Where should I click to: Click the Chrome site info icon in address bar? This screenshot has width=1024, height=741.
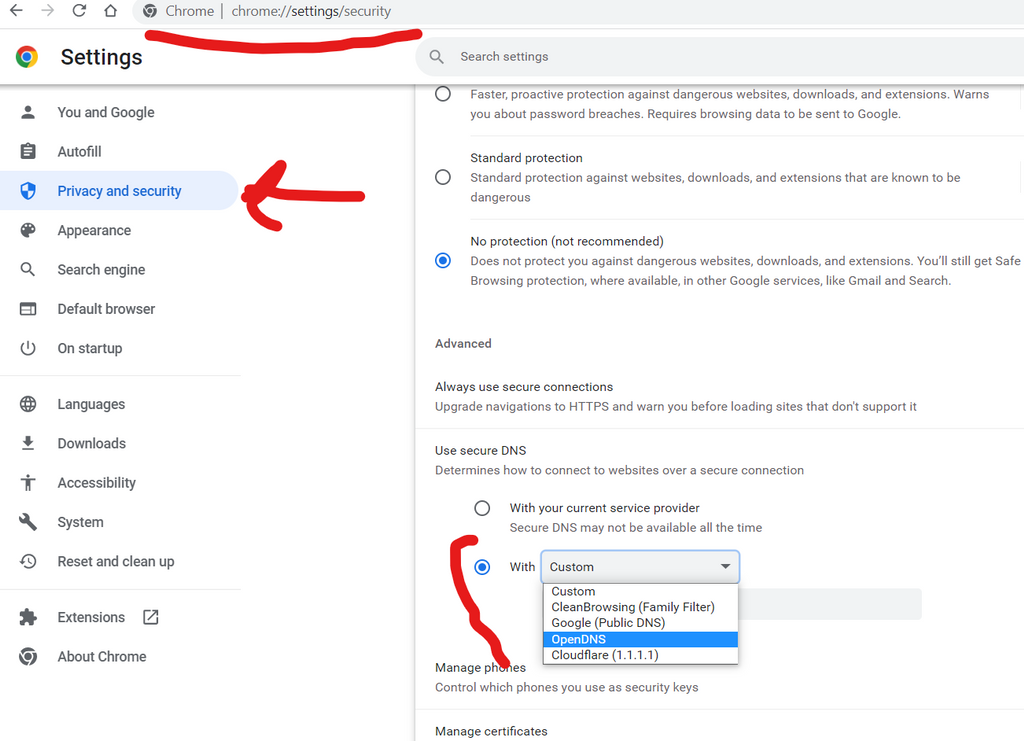coord(150,11)
